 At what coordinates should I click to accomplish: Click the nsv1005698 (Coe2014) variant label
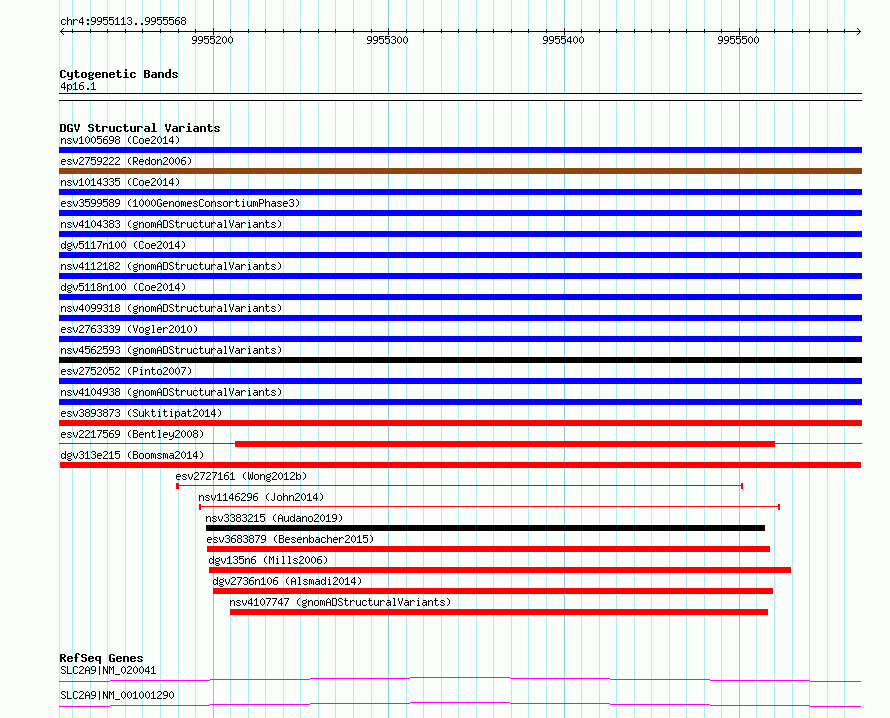point(120,140)
